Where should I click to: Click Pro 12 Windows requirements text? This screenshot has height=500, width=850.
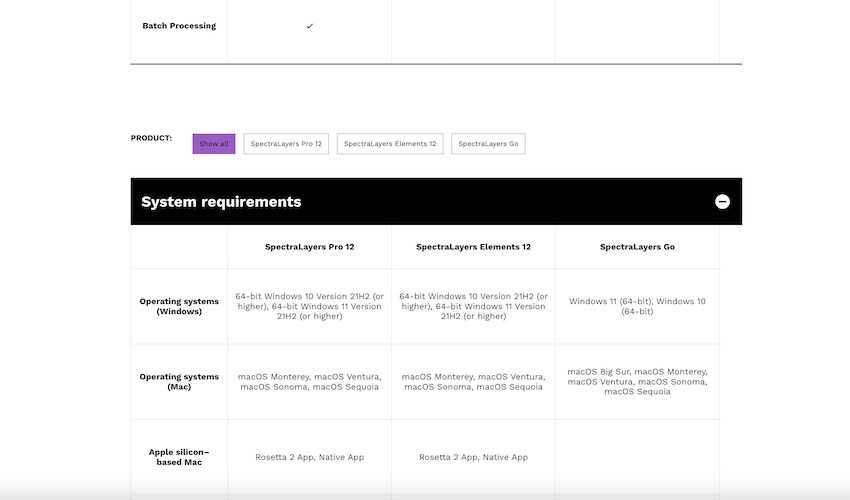tap(309, 306)
